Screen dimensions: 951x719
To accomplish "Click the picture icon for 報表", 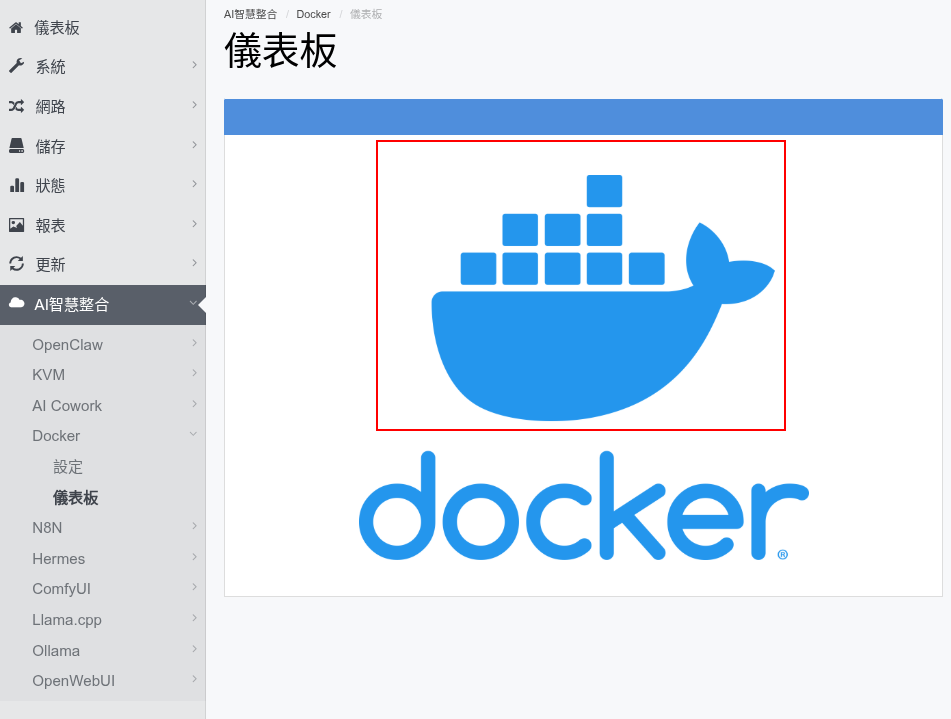I will point(16,225).
